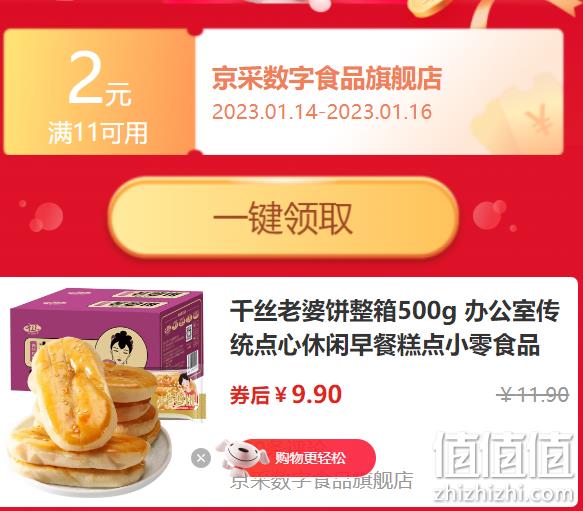Click coupon validity dates 2023.01.14-2023.01.16

pyautogui.click(x=322, y=112)
